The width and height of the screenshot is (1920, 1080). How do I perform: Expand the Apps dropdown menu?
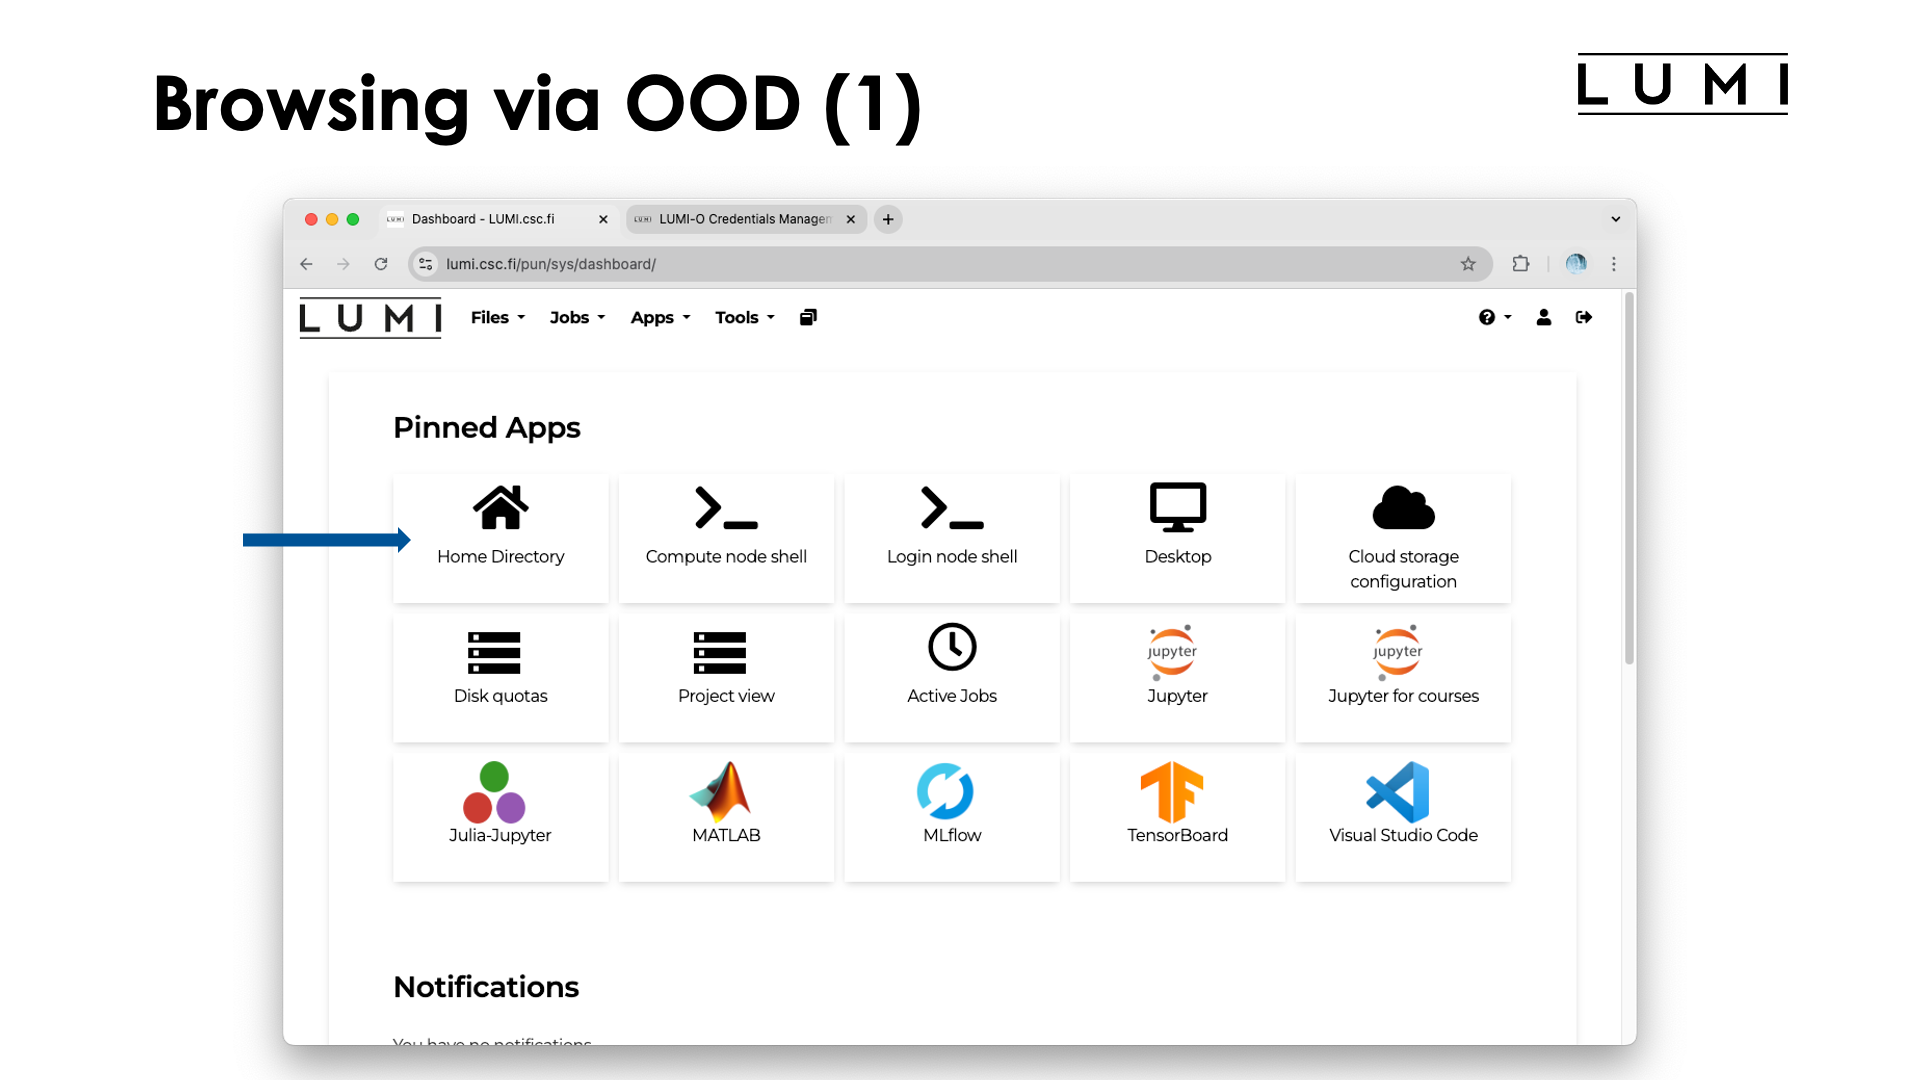coord(659,316)
